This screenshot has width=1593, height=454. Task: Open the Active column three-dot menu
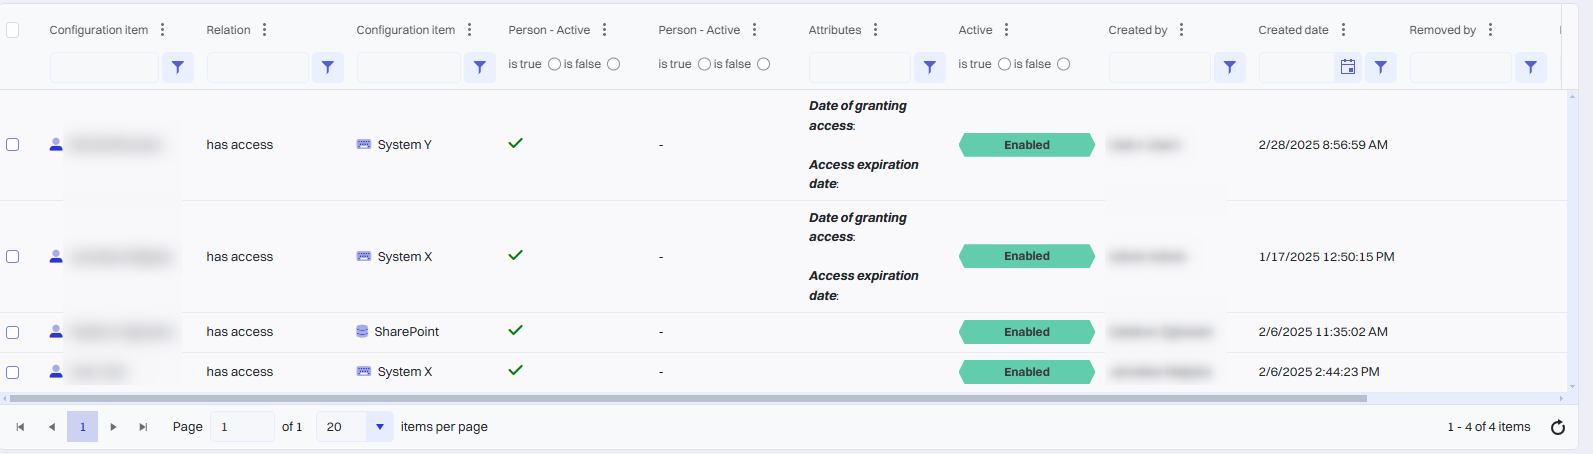pos(1006,30)
